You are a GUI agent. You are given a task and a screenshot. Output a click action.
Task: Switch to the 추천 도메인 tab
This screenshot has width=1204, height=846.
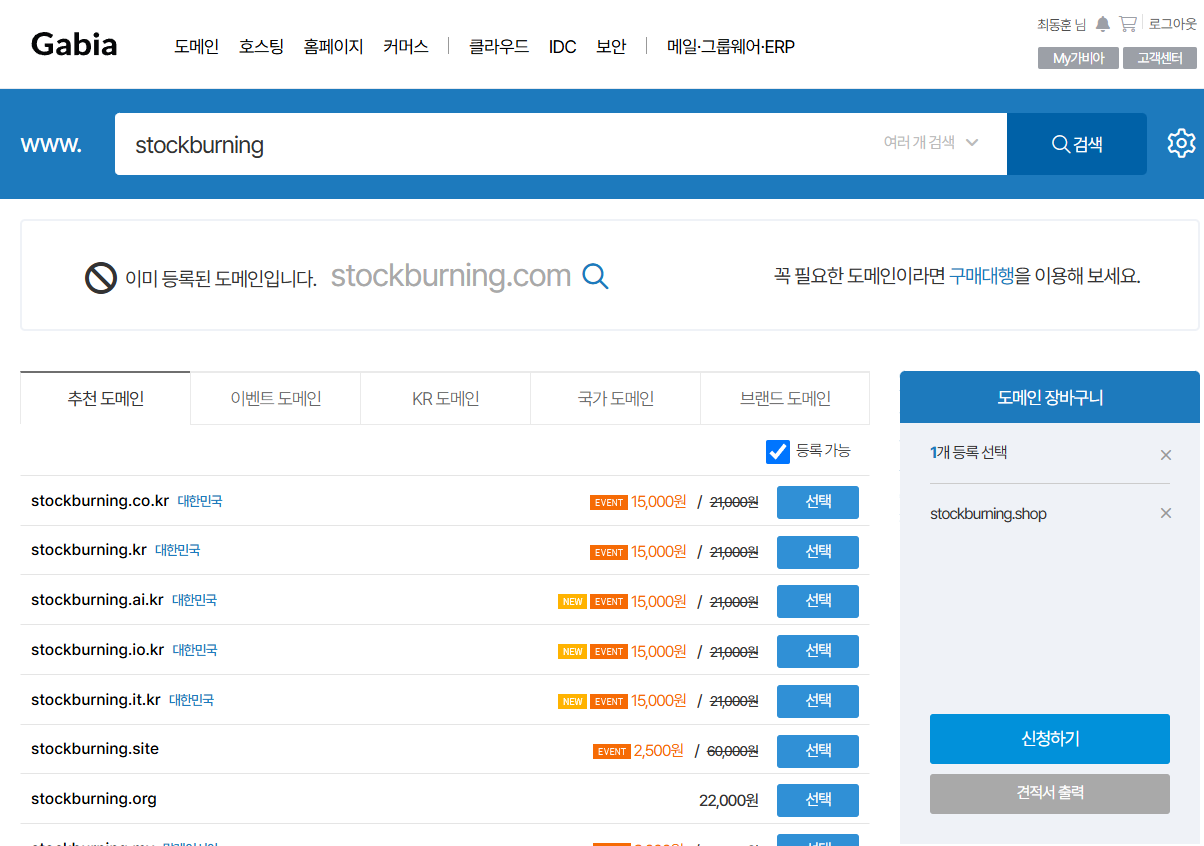coord(106,398)
